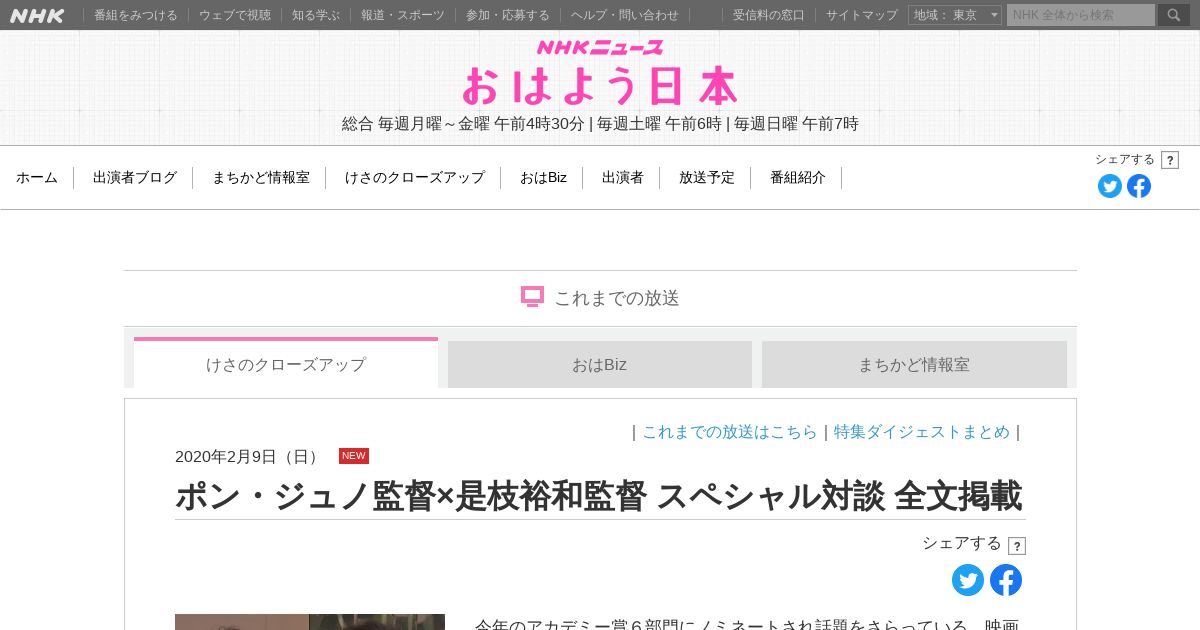Open 知る学ぶ in top bar

tap(316, 15)
